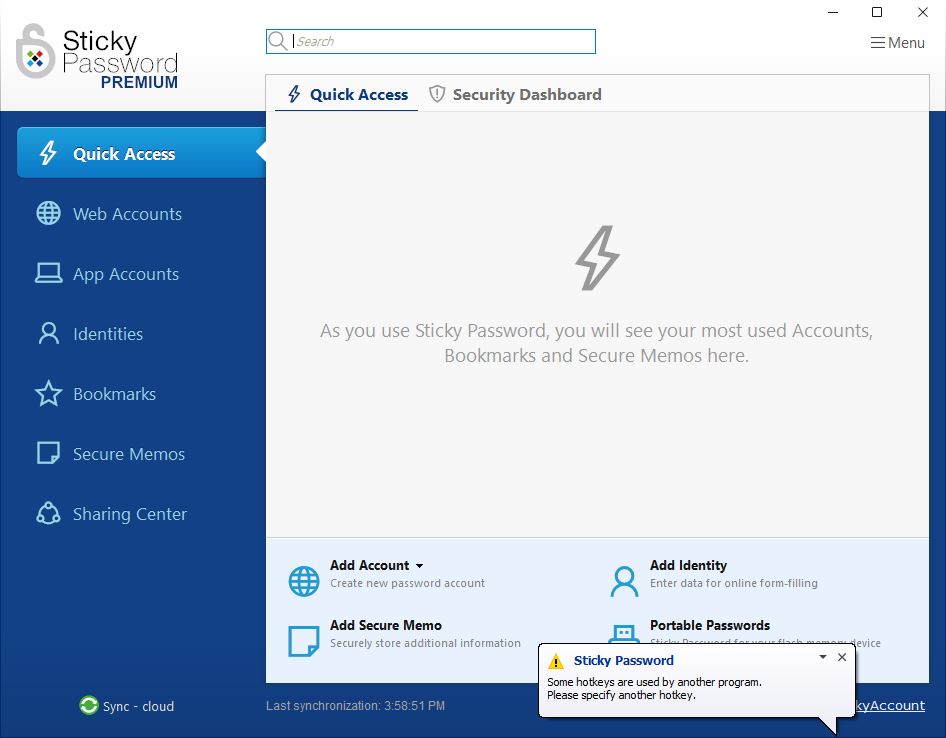Click the Security Dashboard shield icon
Viewport: 946px width, 738px height.
(437, 94)
